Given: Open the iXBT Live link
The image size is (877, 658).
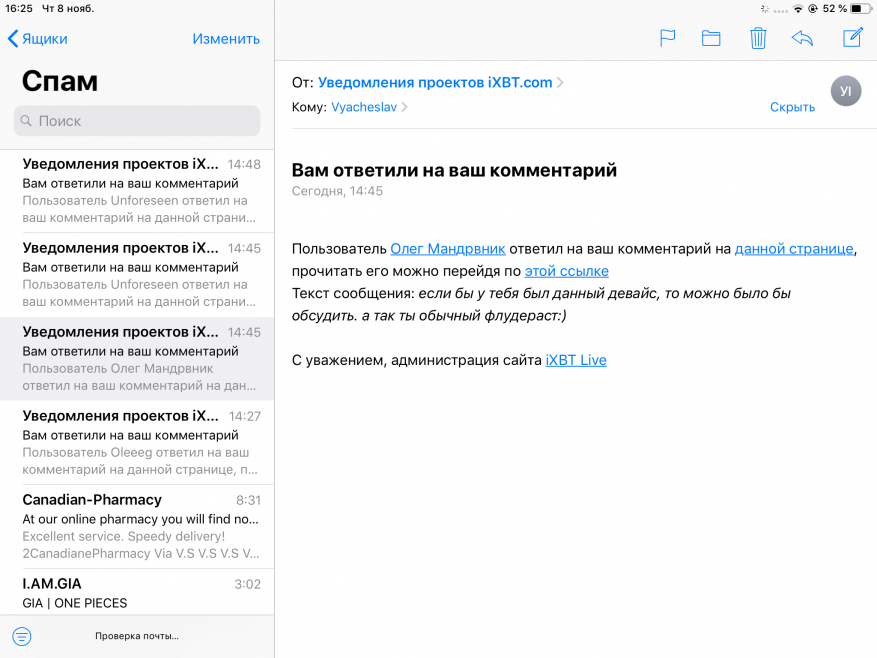Looking at the screenshot, I should 576,360.
